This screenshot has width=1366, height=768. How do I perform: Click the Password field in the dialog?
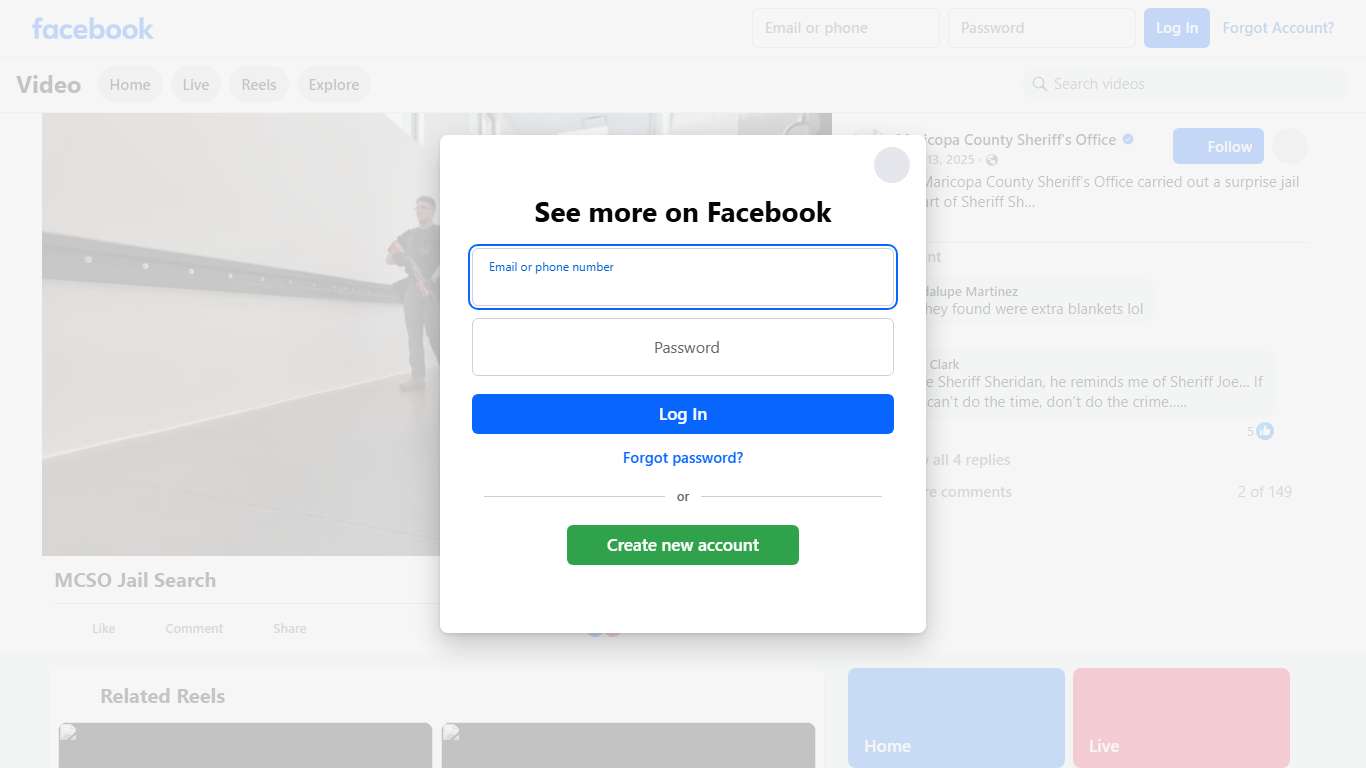pyautogui.click(x=683, y=347)
